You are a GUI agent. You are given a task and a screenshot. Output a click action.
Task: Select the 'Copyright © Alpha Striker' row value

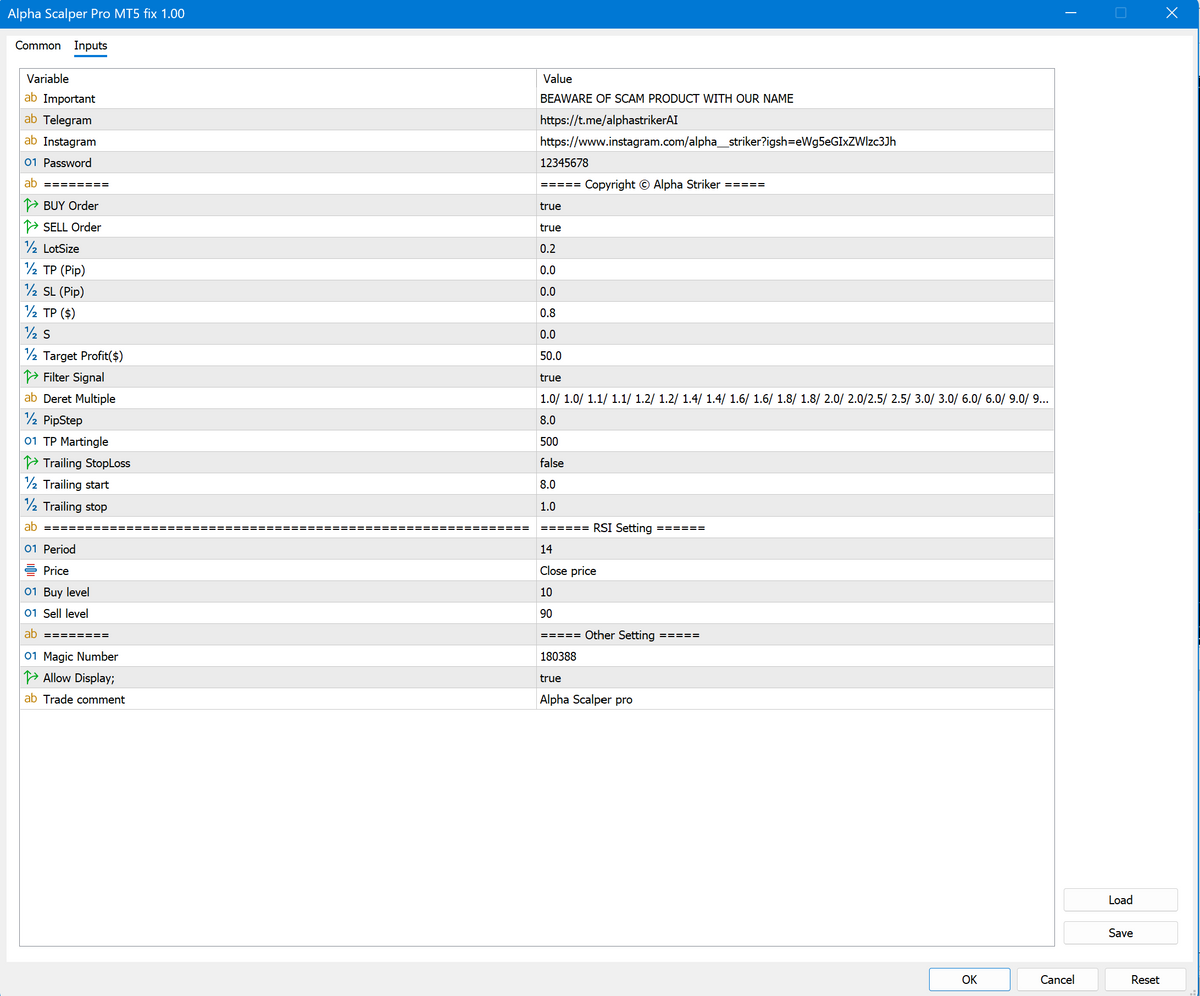(x=795, y=185)
